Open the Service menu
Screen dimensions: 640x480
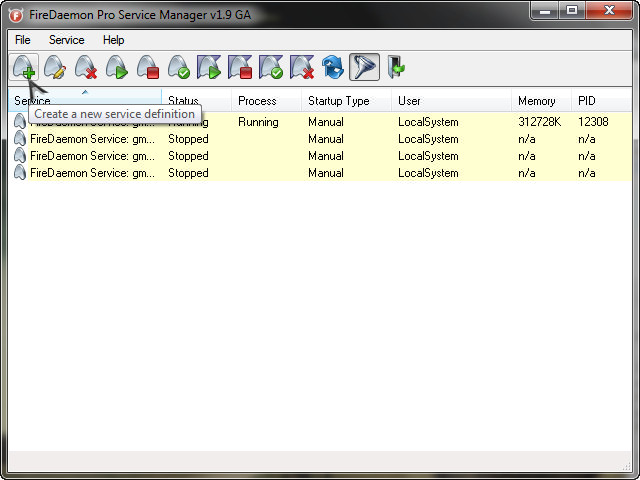[66, 40]
